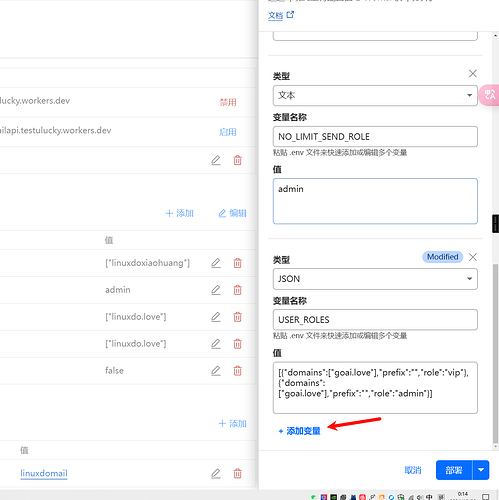Screen dimensions: 499x500
Task: Remove the USER_ROLES variable block
Action: point(473,257)
